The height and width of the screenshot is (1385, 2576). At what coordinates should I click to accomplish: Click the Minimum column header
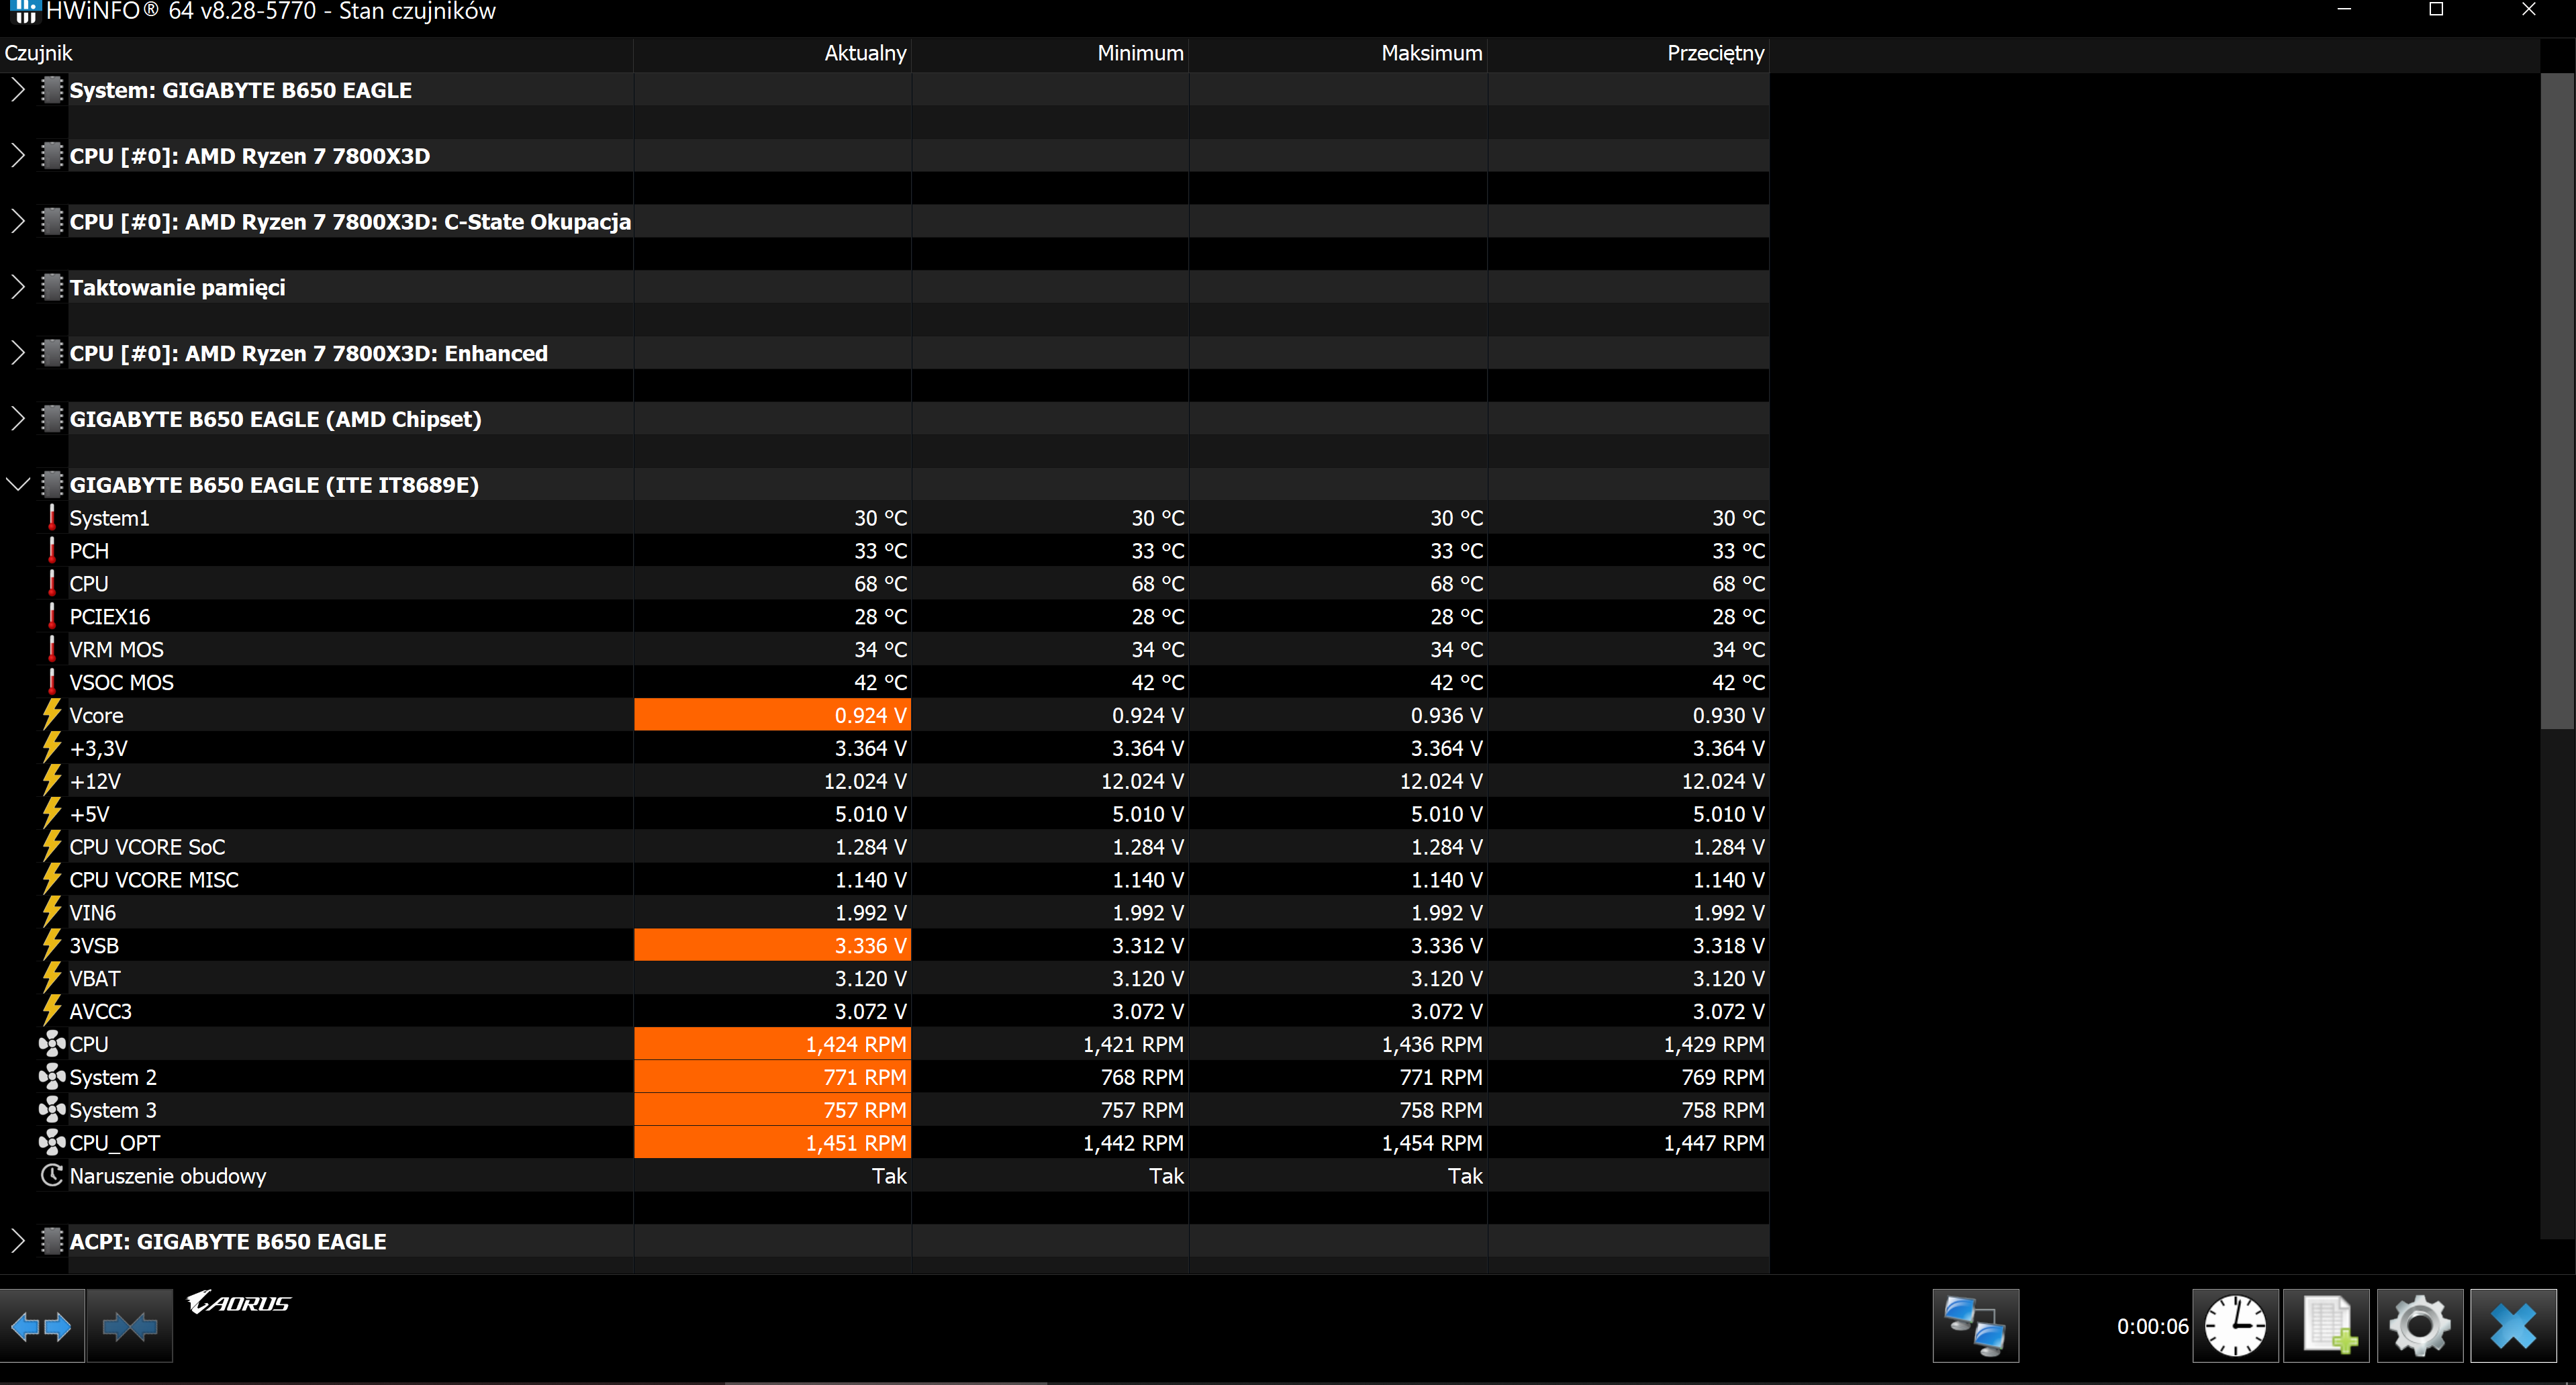1050,53
